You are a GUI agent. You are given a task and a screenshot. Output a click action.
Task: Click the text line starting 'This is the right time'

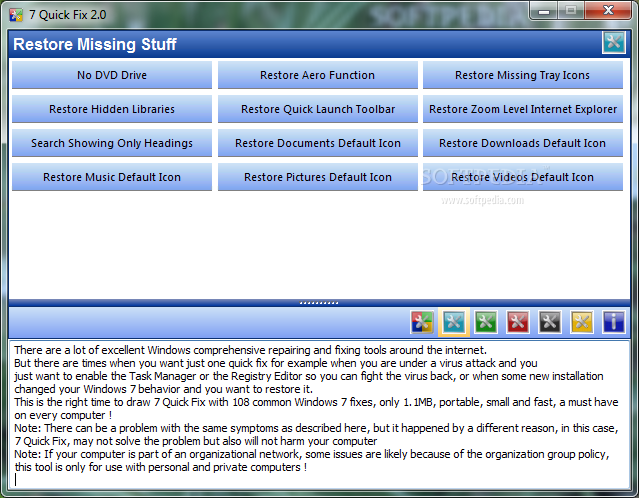click(316, 402)
